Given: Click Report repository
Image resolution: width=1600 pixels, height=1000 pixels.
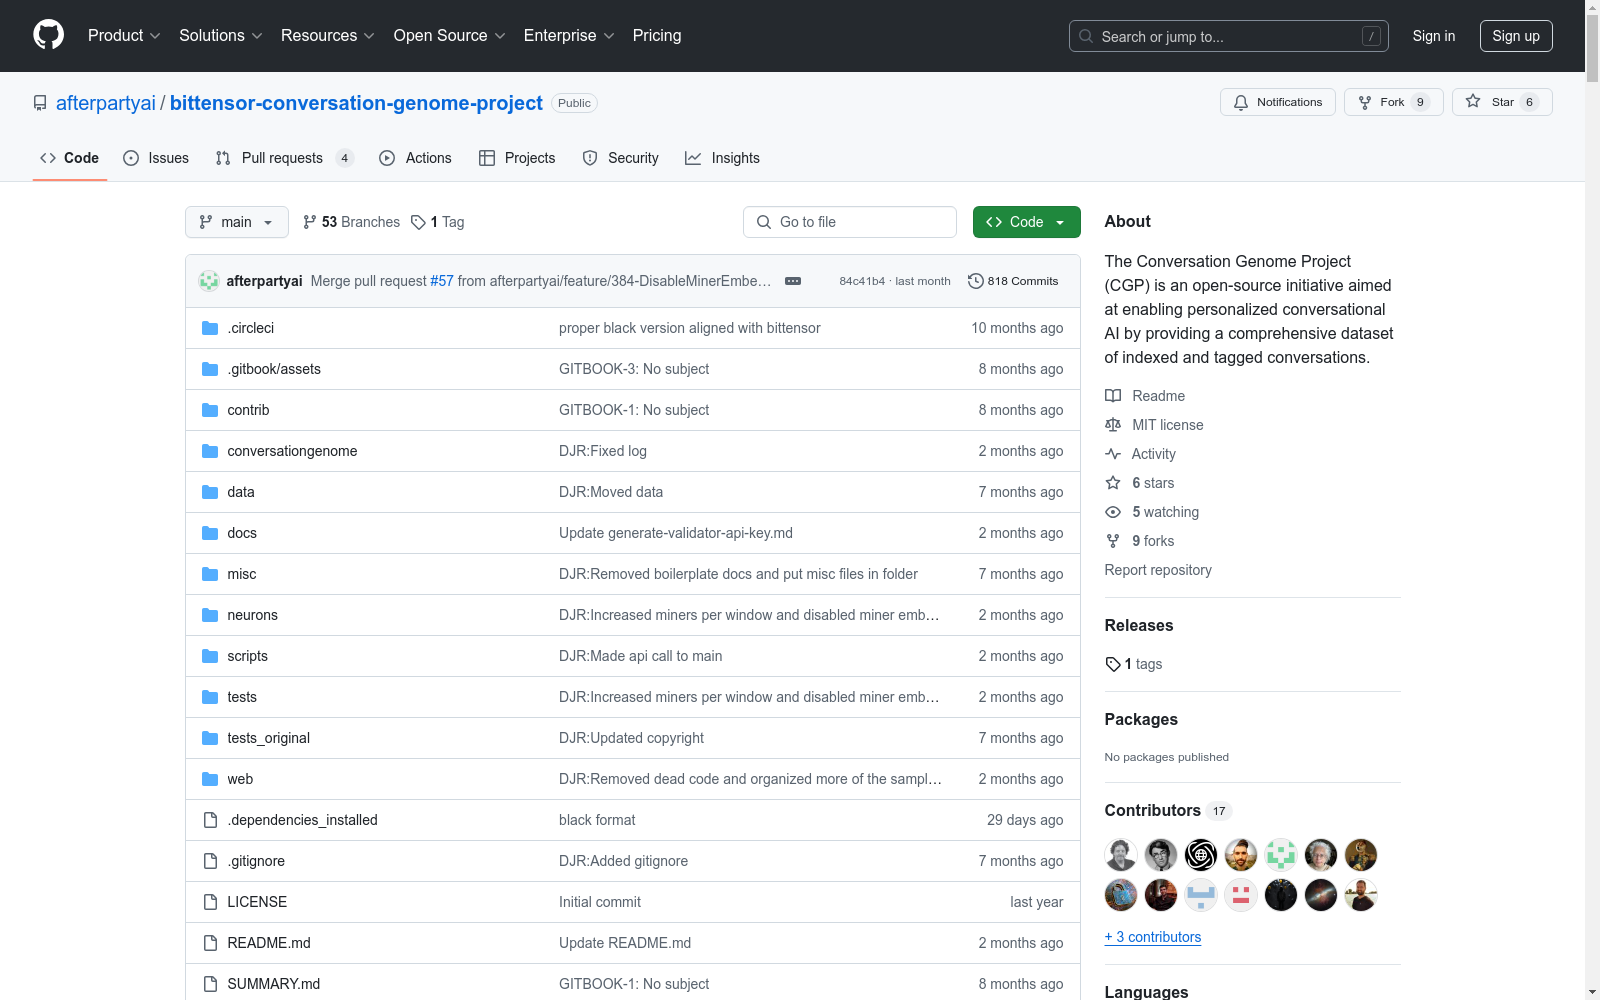Looking at the screenshot, I should 1158,570.
